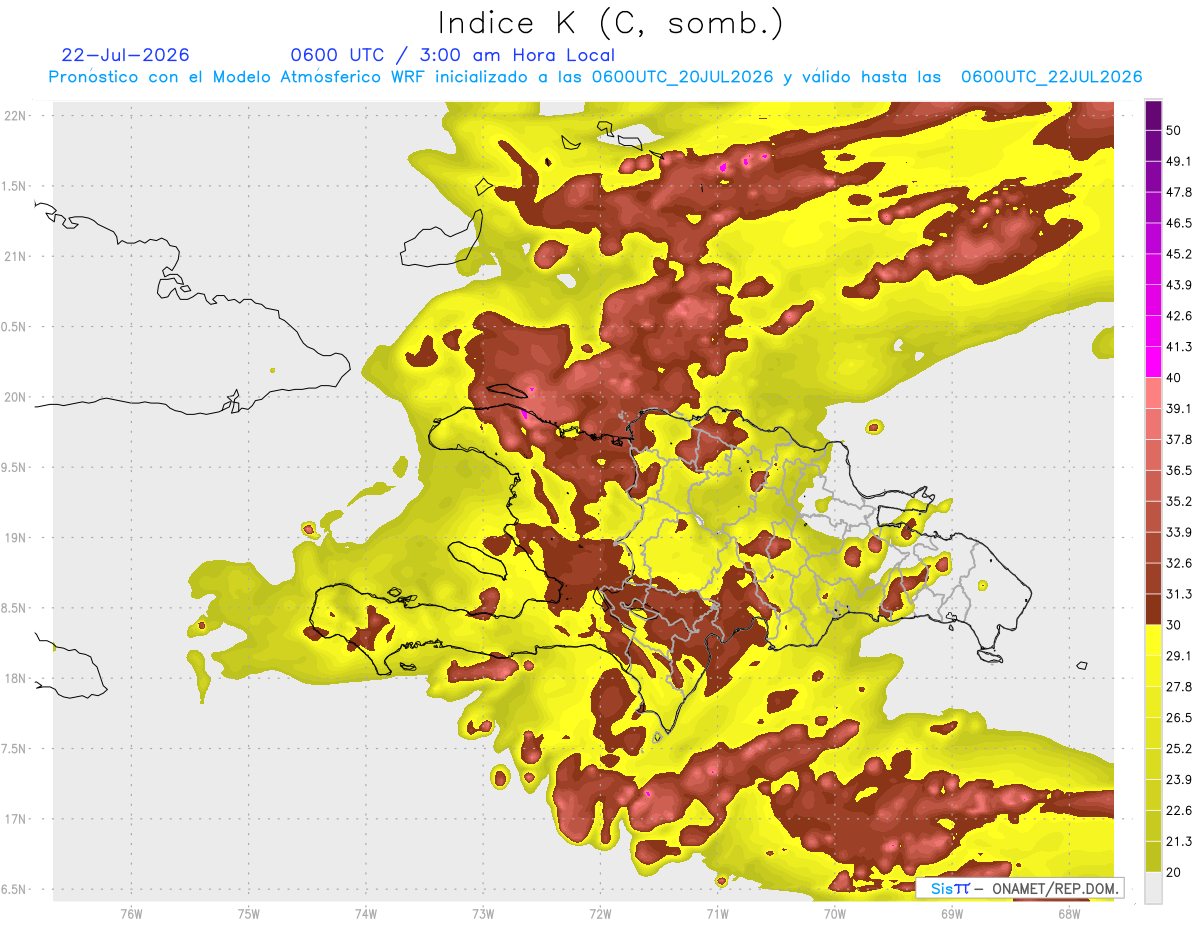Click the 22N latitude axis label
The height and width of the screenshot is (927, 1200).
[15, 116]
